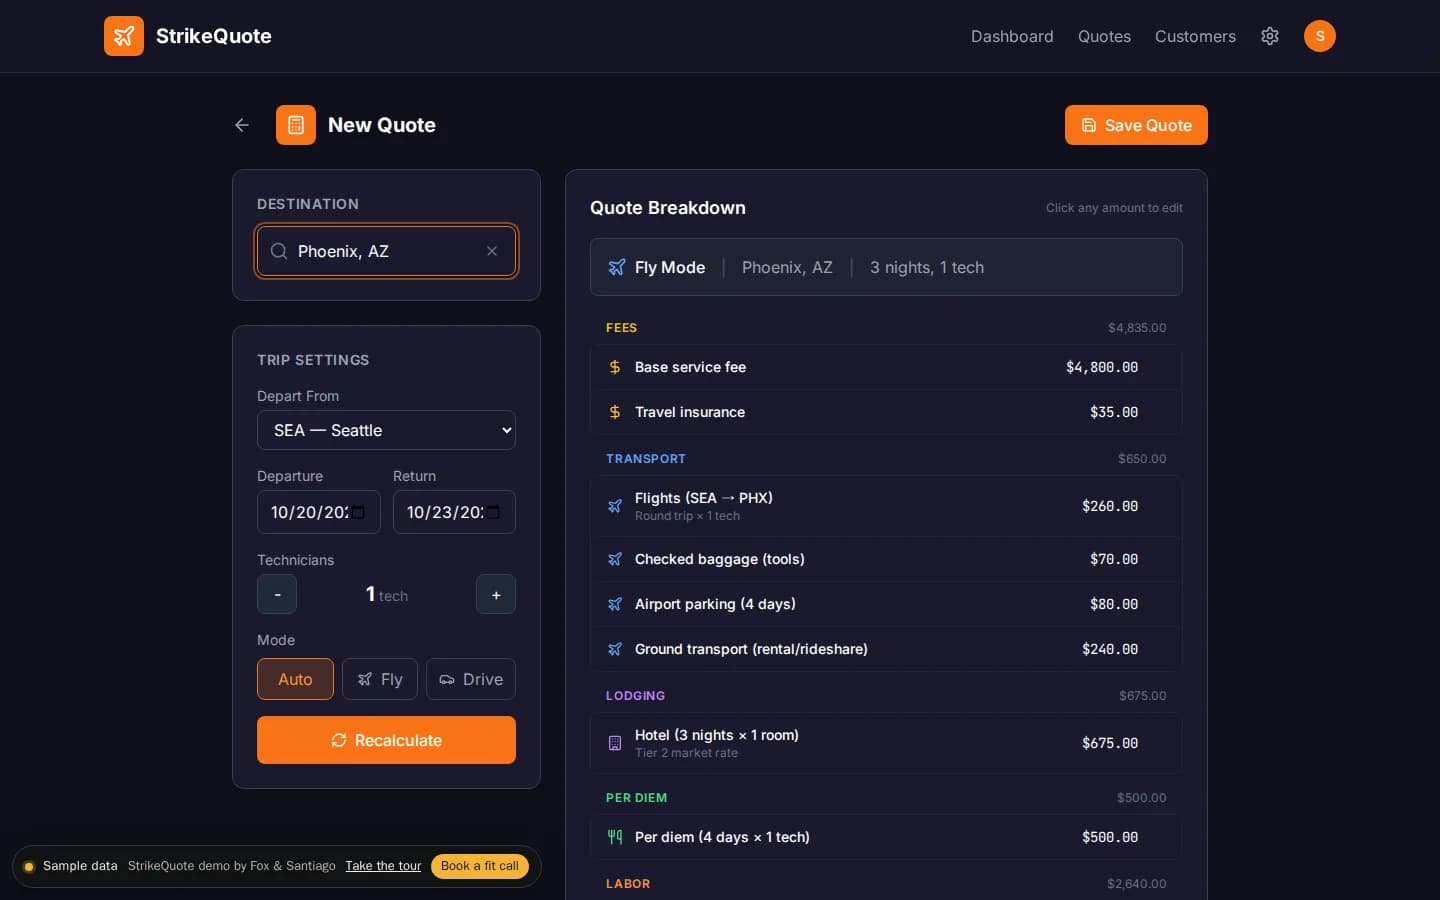Click the plane icon beside Checked baggage
Viewport: 1440px width, 900px height.
tap(615, 559)
